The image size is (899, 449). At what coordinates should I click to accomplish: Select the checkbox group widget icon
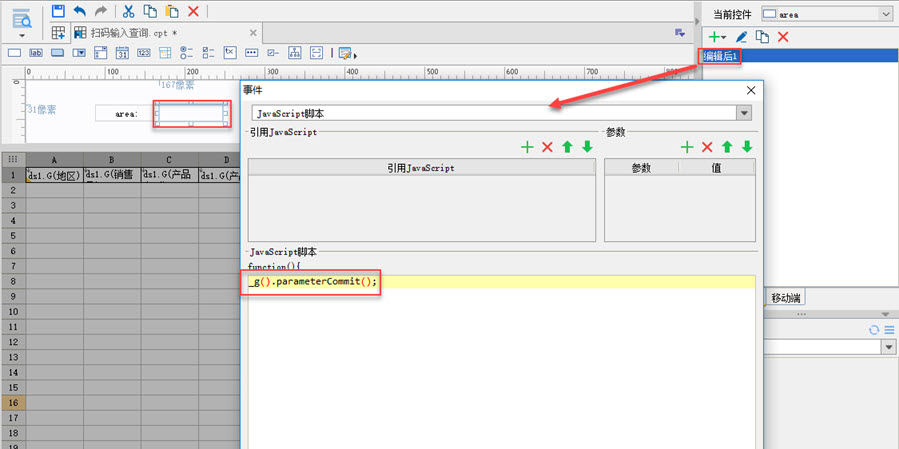(x=209, y=53)
